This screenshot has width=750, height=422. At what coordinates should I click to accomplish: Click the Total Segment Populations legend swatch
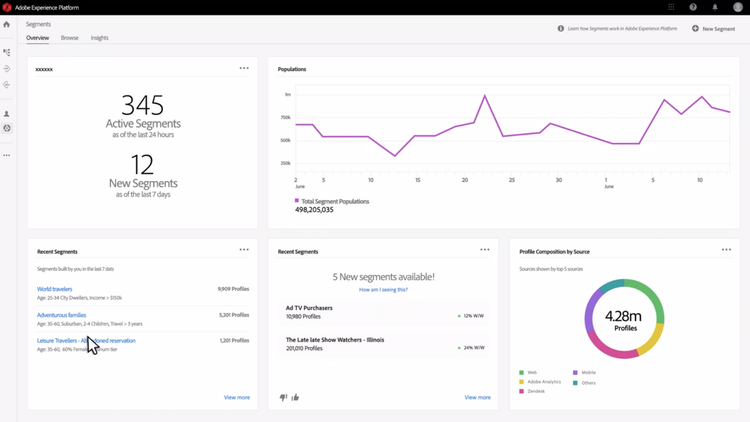[296, 201]
